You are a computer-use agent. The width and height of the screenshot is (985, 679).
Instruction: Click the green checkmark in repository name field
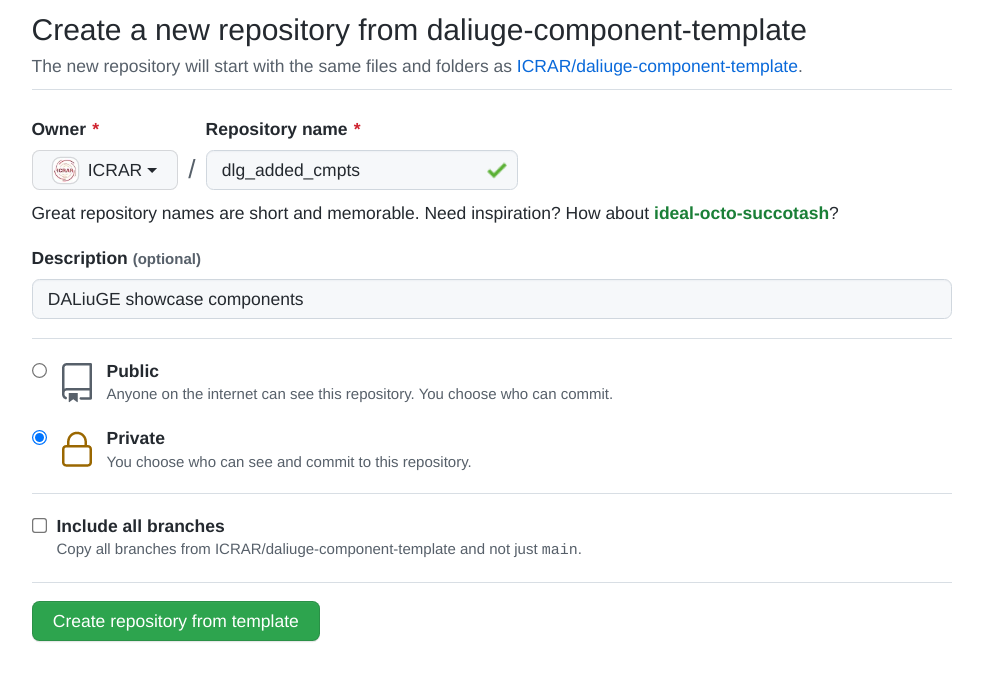(496, 170)
